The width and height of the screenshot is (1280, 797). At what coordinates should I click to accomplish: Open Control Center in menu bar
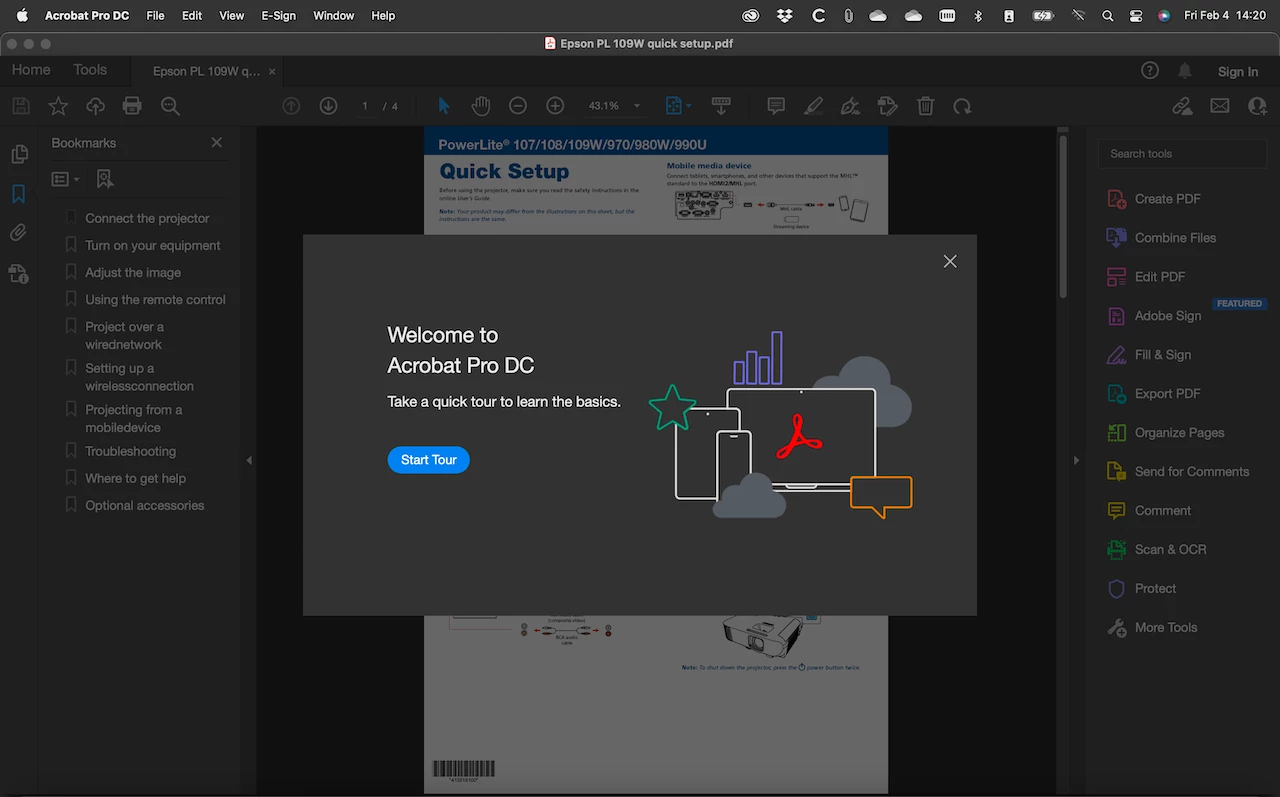[x=1135, y=16]
